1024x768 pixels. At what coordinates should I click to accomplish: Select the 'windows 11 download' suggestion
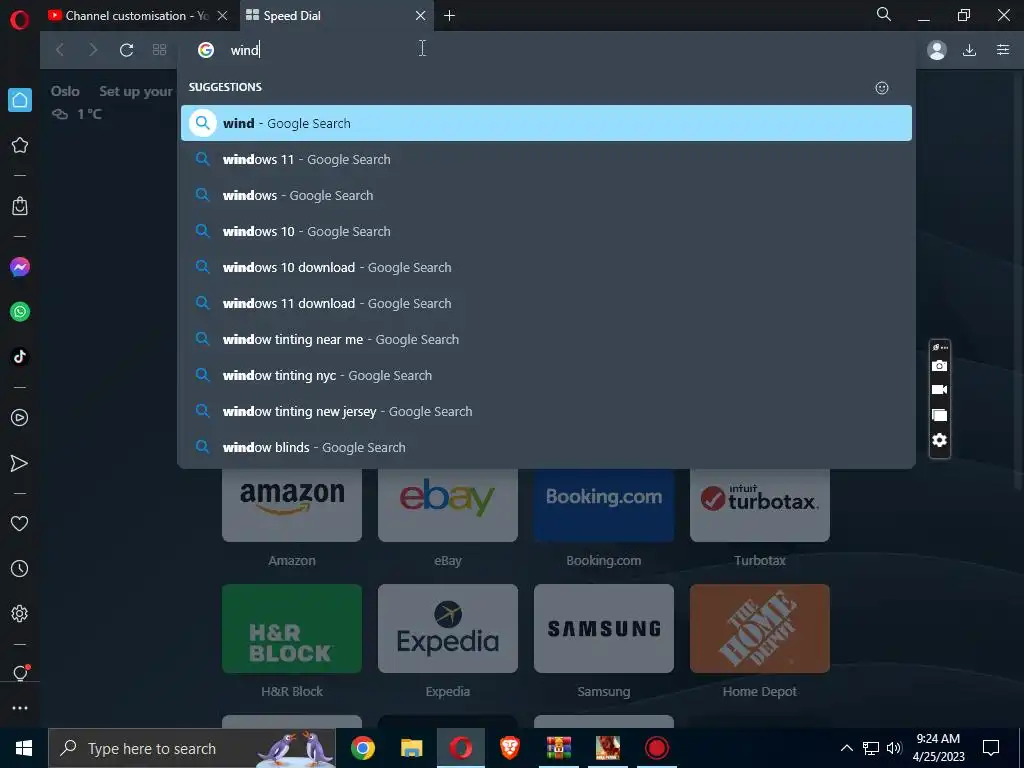(x=546, y=303)
